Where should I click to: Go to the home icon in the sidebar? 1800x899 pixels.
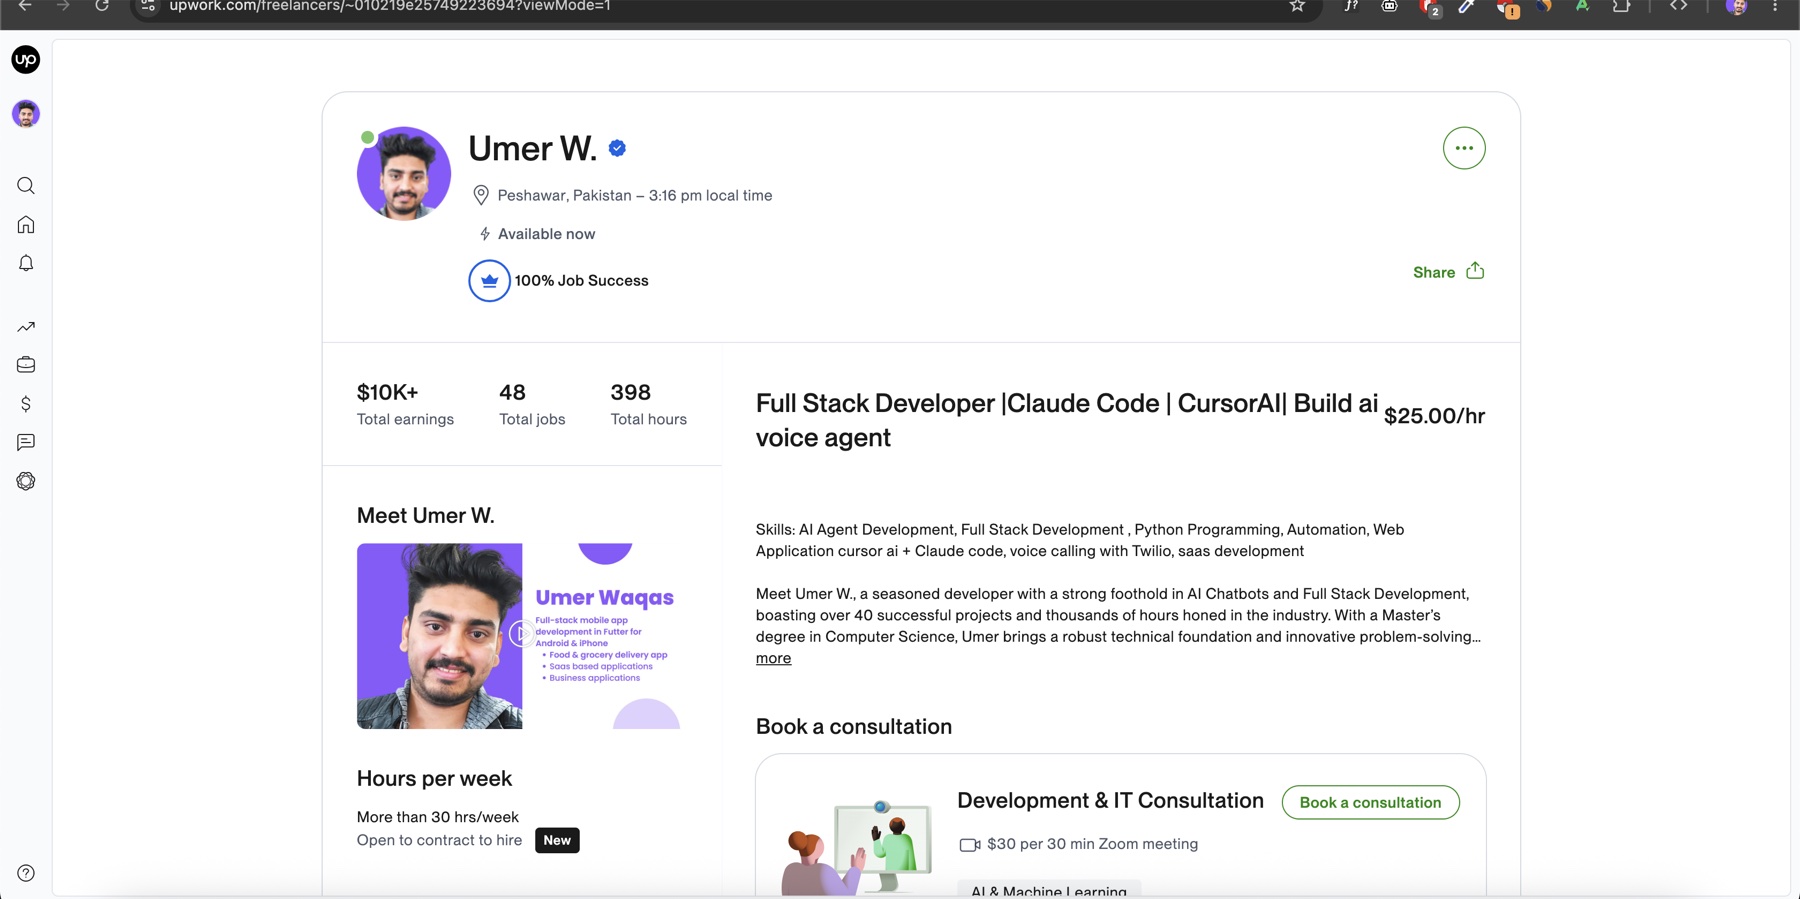[26, 225]
